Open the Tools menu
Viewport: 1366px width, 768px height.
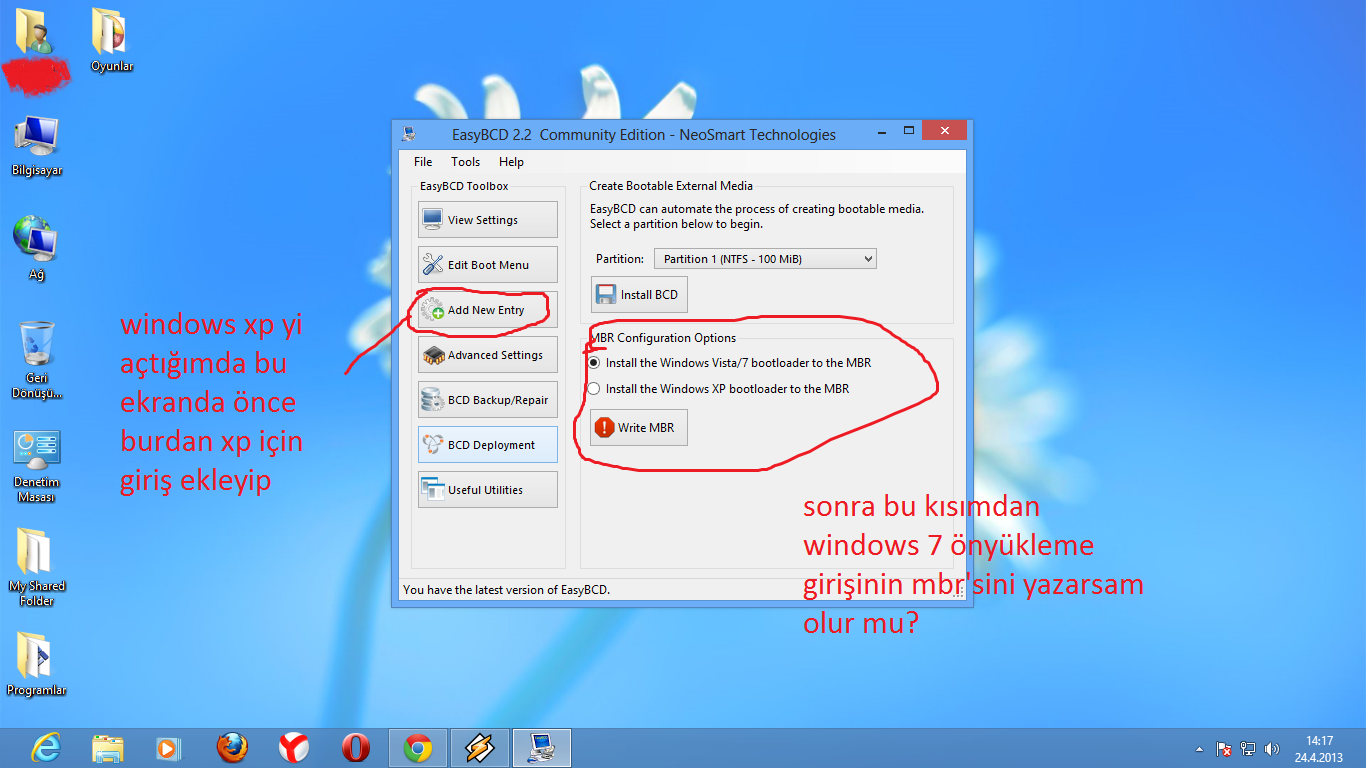coord(465,162)
